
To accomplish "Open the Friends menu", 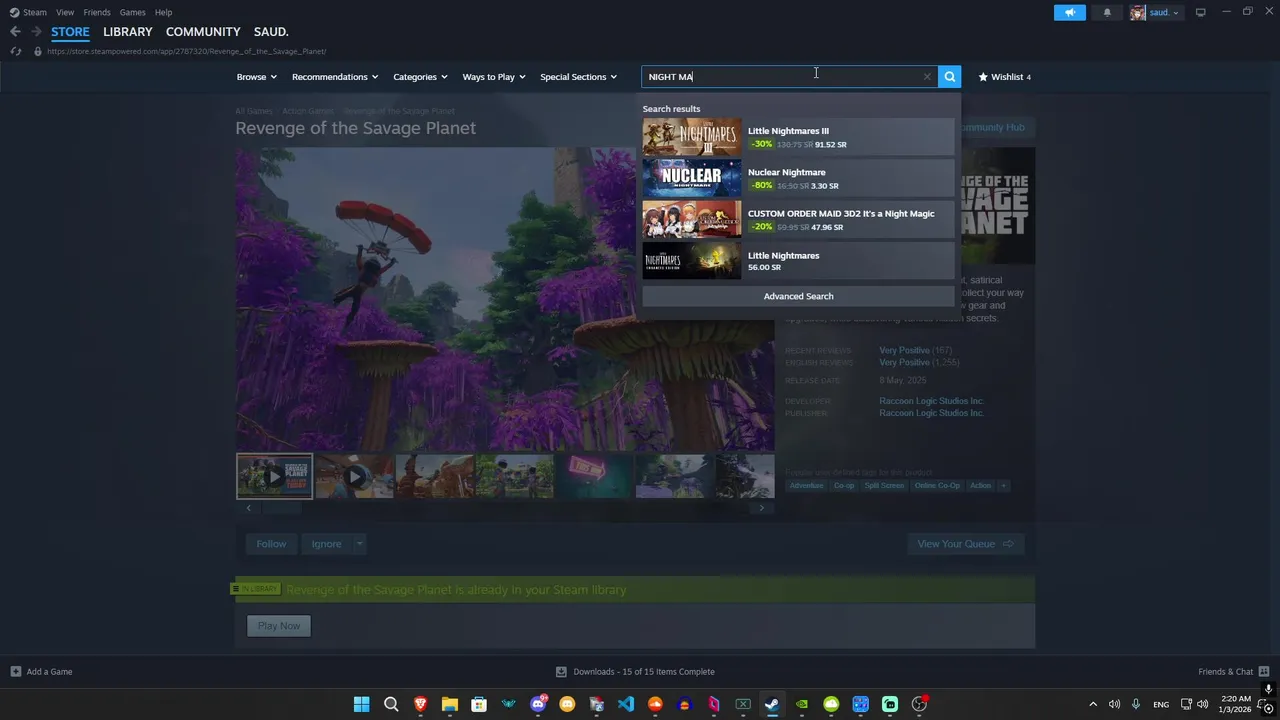I will [x=97, y=12].
